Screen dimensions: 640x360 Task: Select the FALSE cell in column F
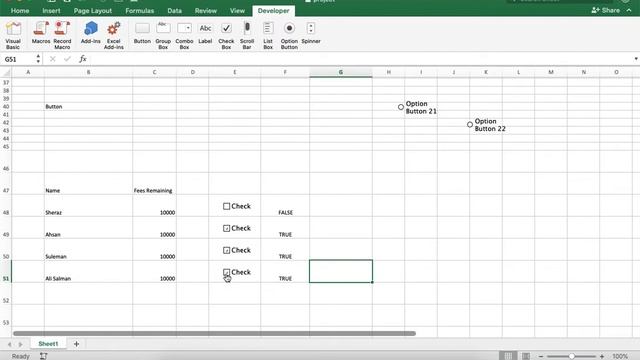coord(285,206)
